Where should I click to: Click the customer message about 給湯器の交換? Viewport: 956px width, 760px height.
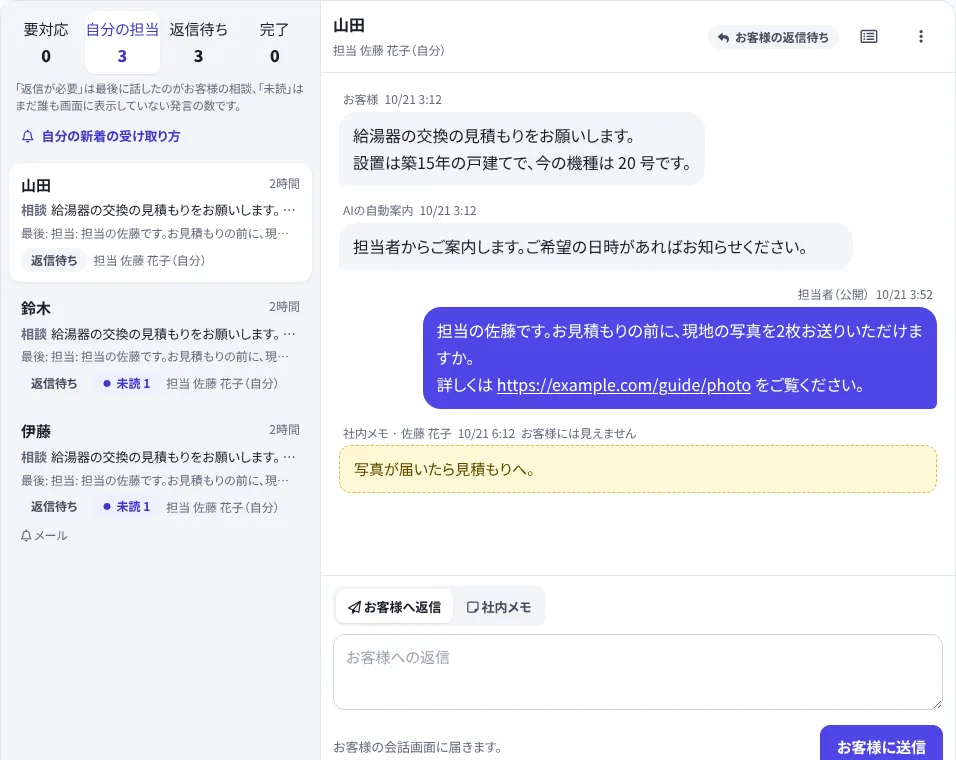click(x=522, y=149)
